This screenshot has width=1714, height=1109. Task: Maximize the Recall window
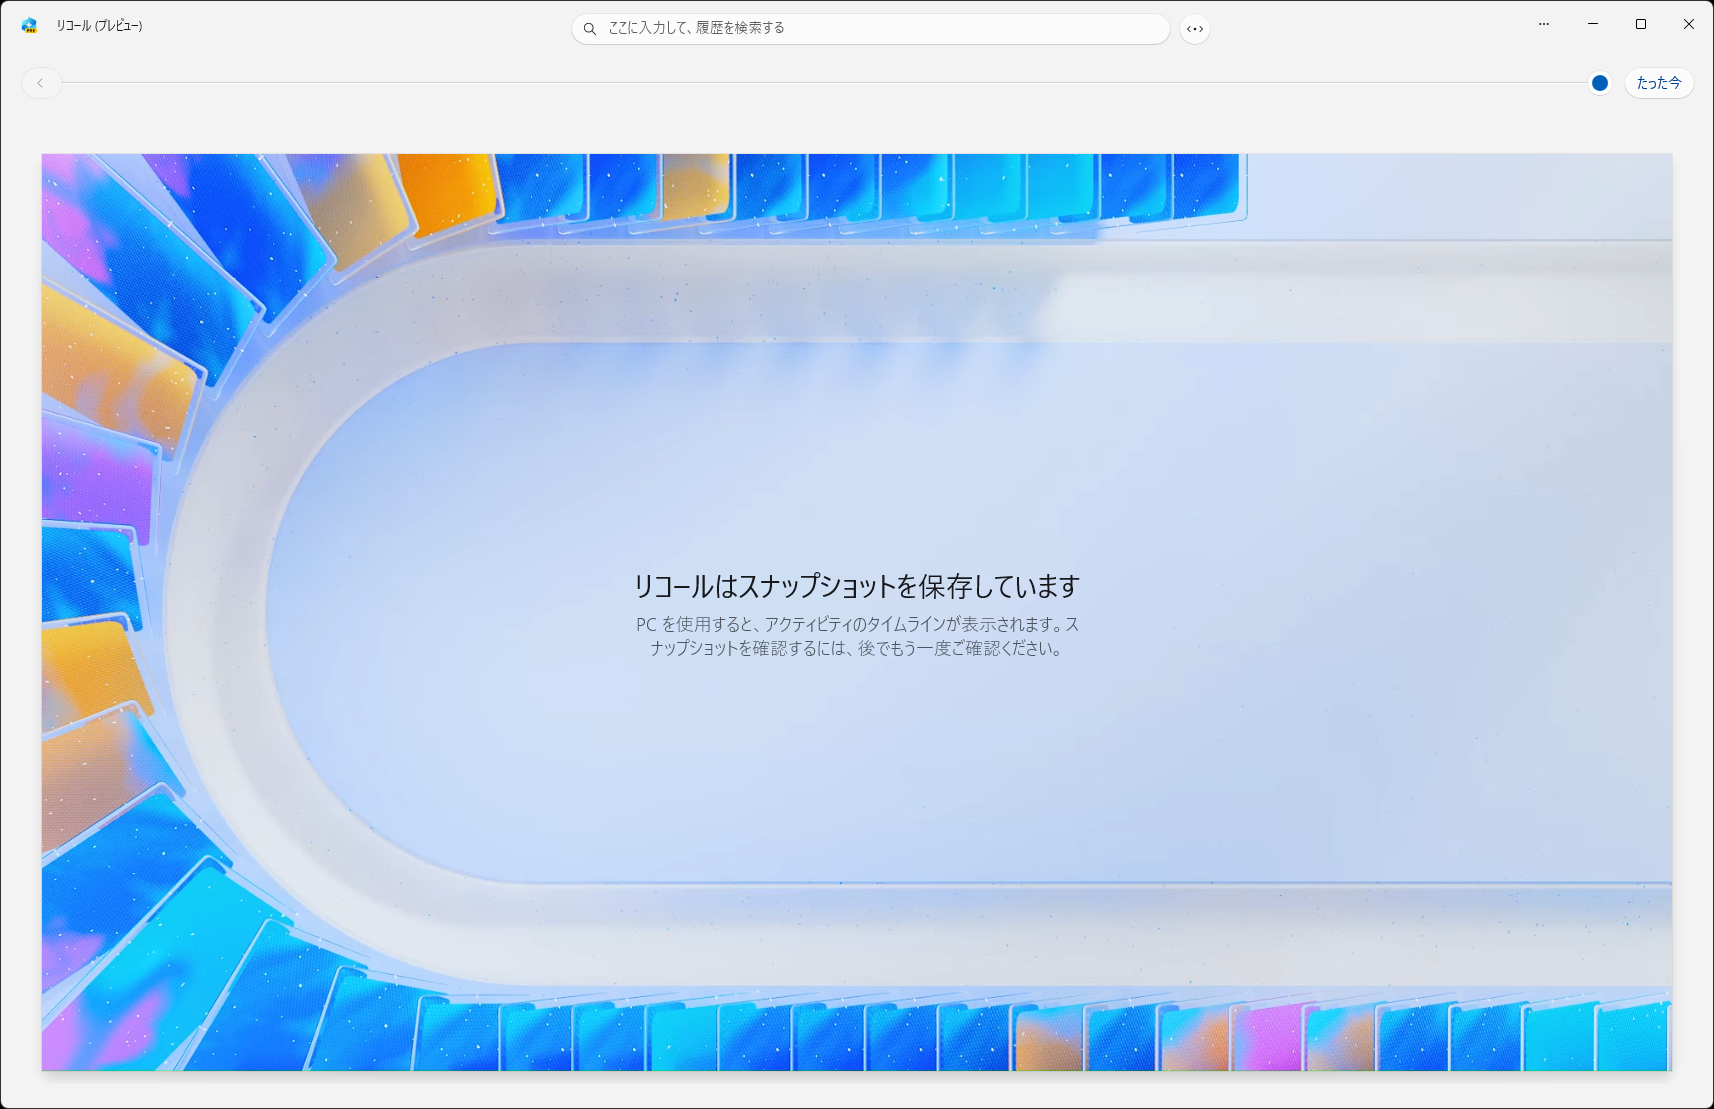(1640, 23)
